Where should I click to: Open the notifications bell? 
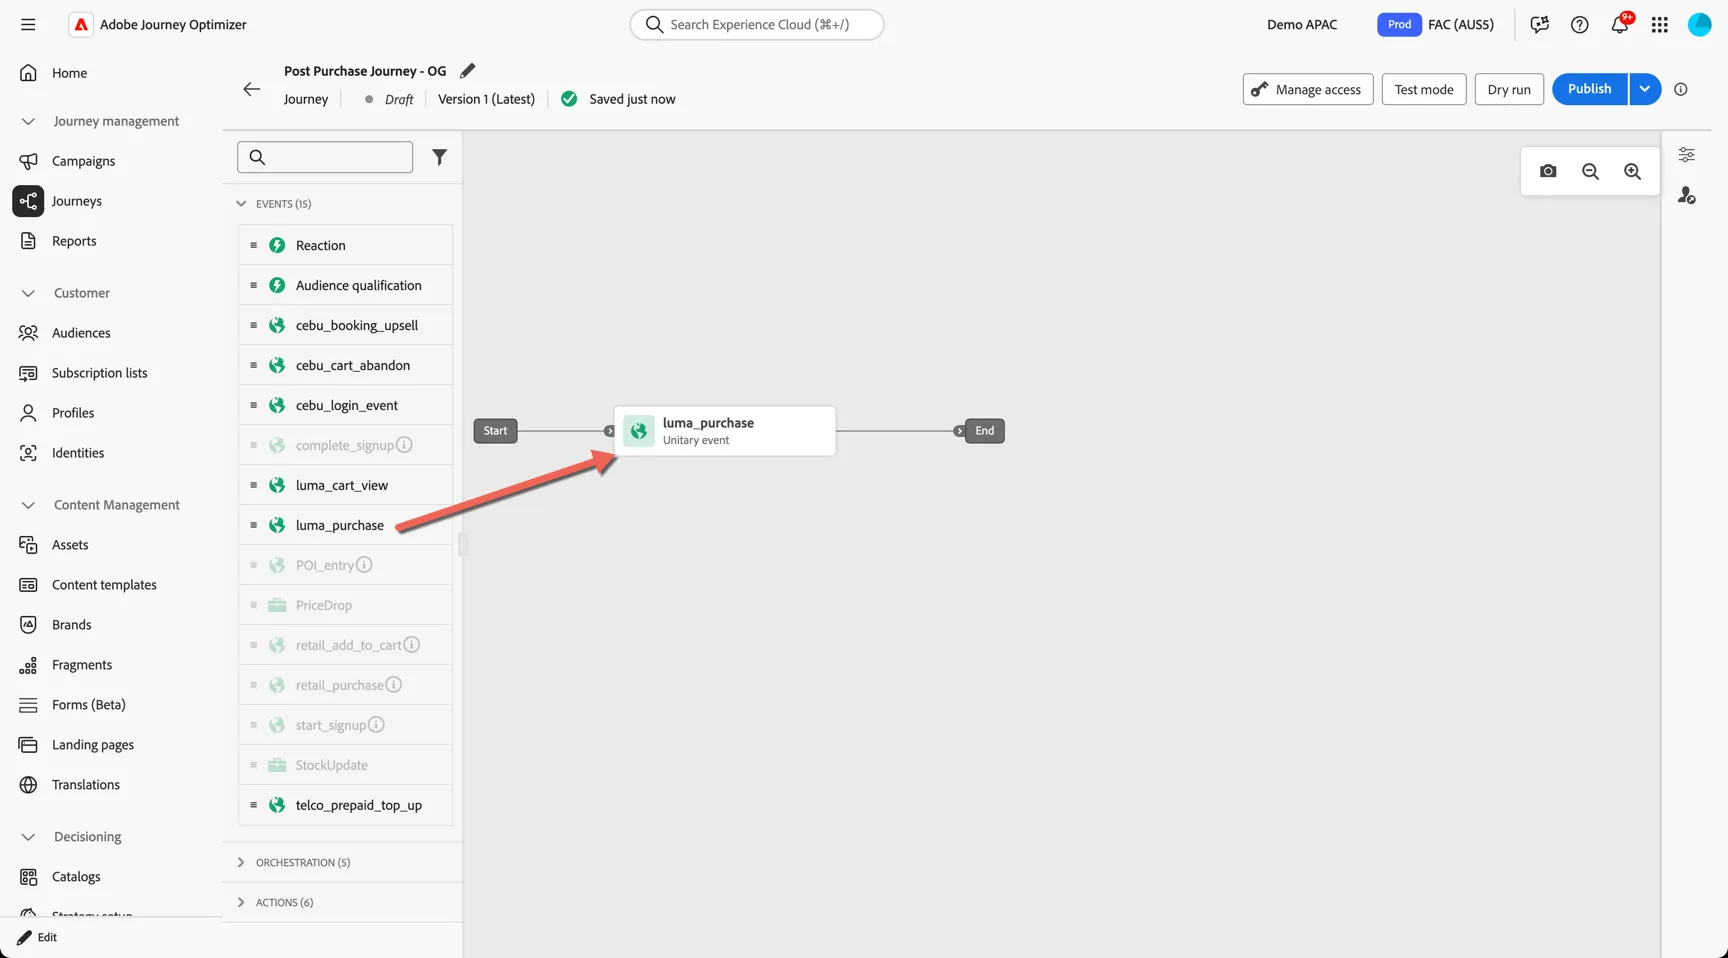point(1620,24)
